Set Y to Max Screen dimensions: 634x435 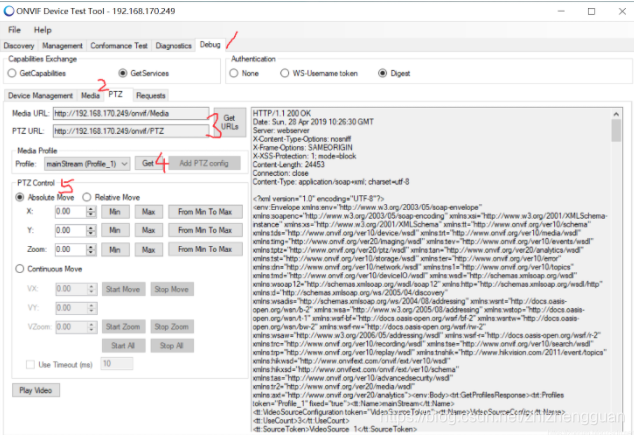pos(148,230)
